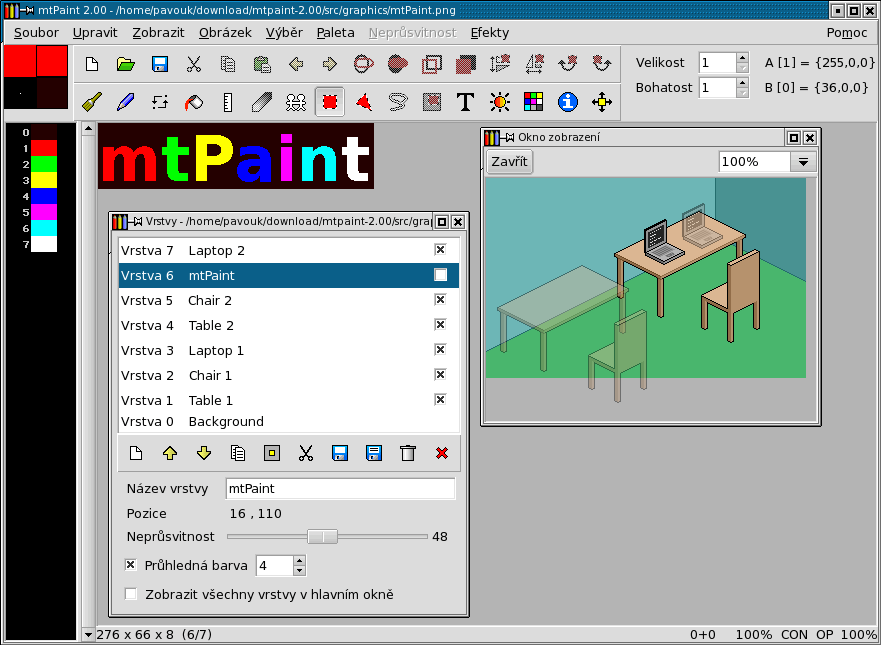This screenshot has height=645, width=881.
Task: Save the image using the main toolbar floppy icon
Action: click(x=160, y=64)
